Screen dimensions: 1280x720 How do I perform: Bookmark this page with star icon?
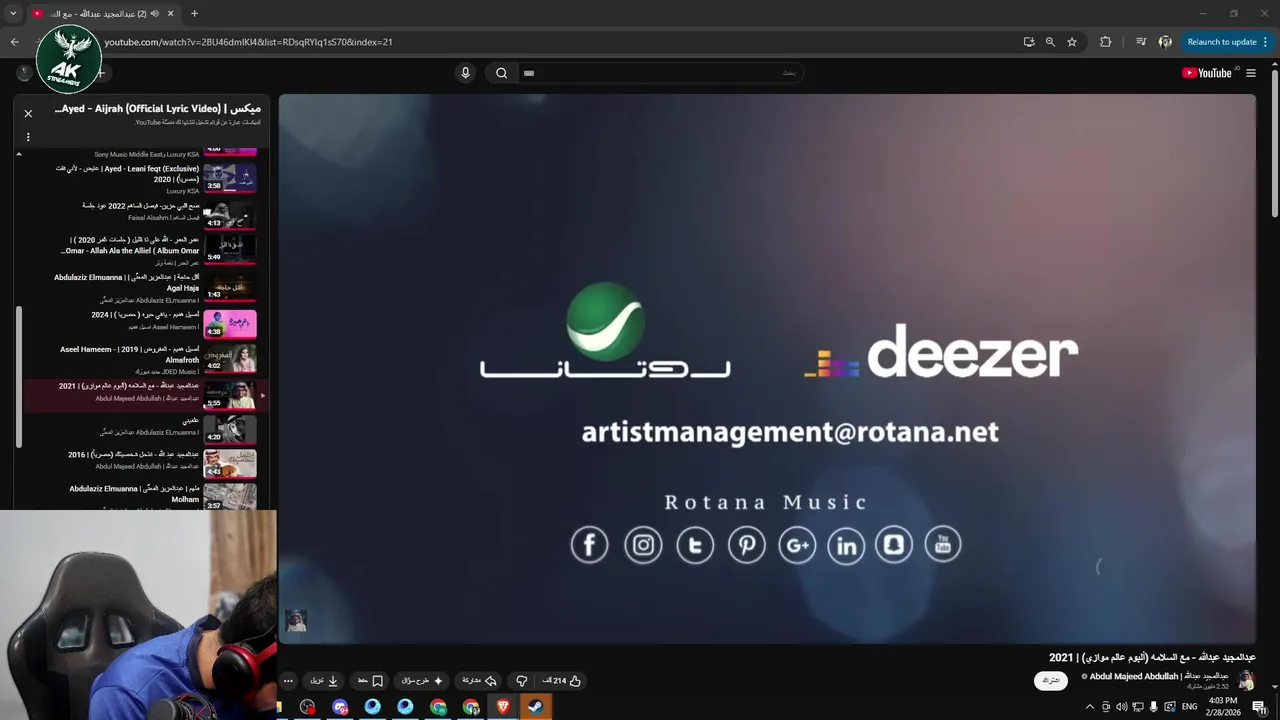click(1072, 42)
